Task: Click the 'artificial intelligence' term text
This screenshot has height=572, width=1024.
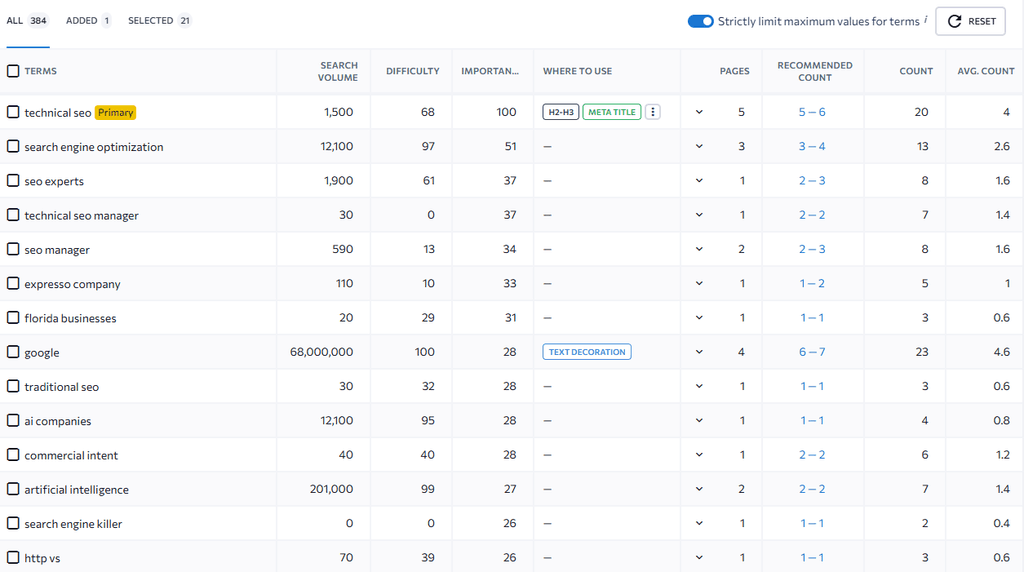Action: pyautogui.click(x=76, y=490)
